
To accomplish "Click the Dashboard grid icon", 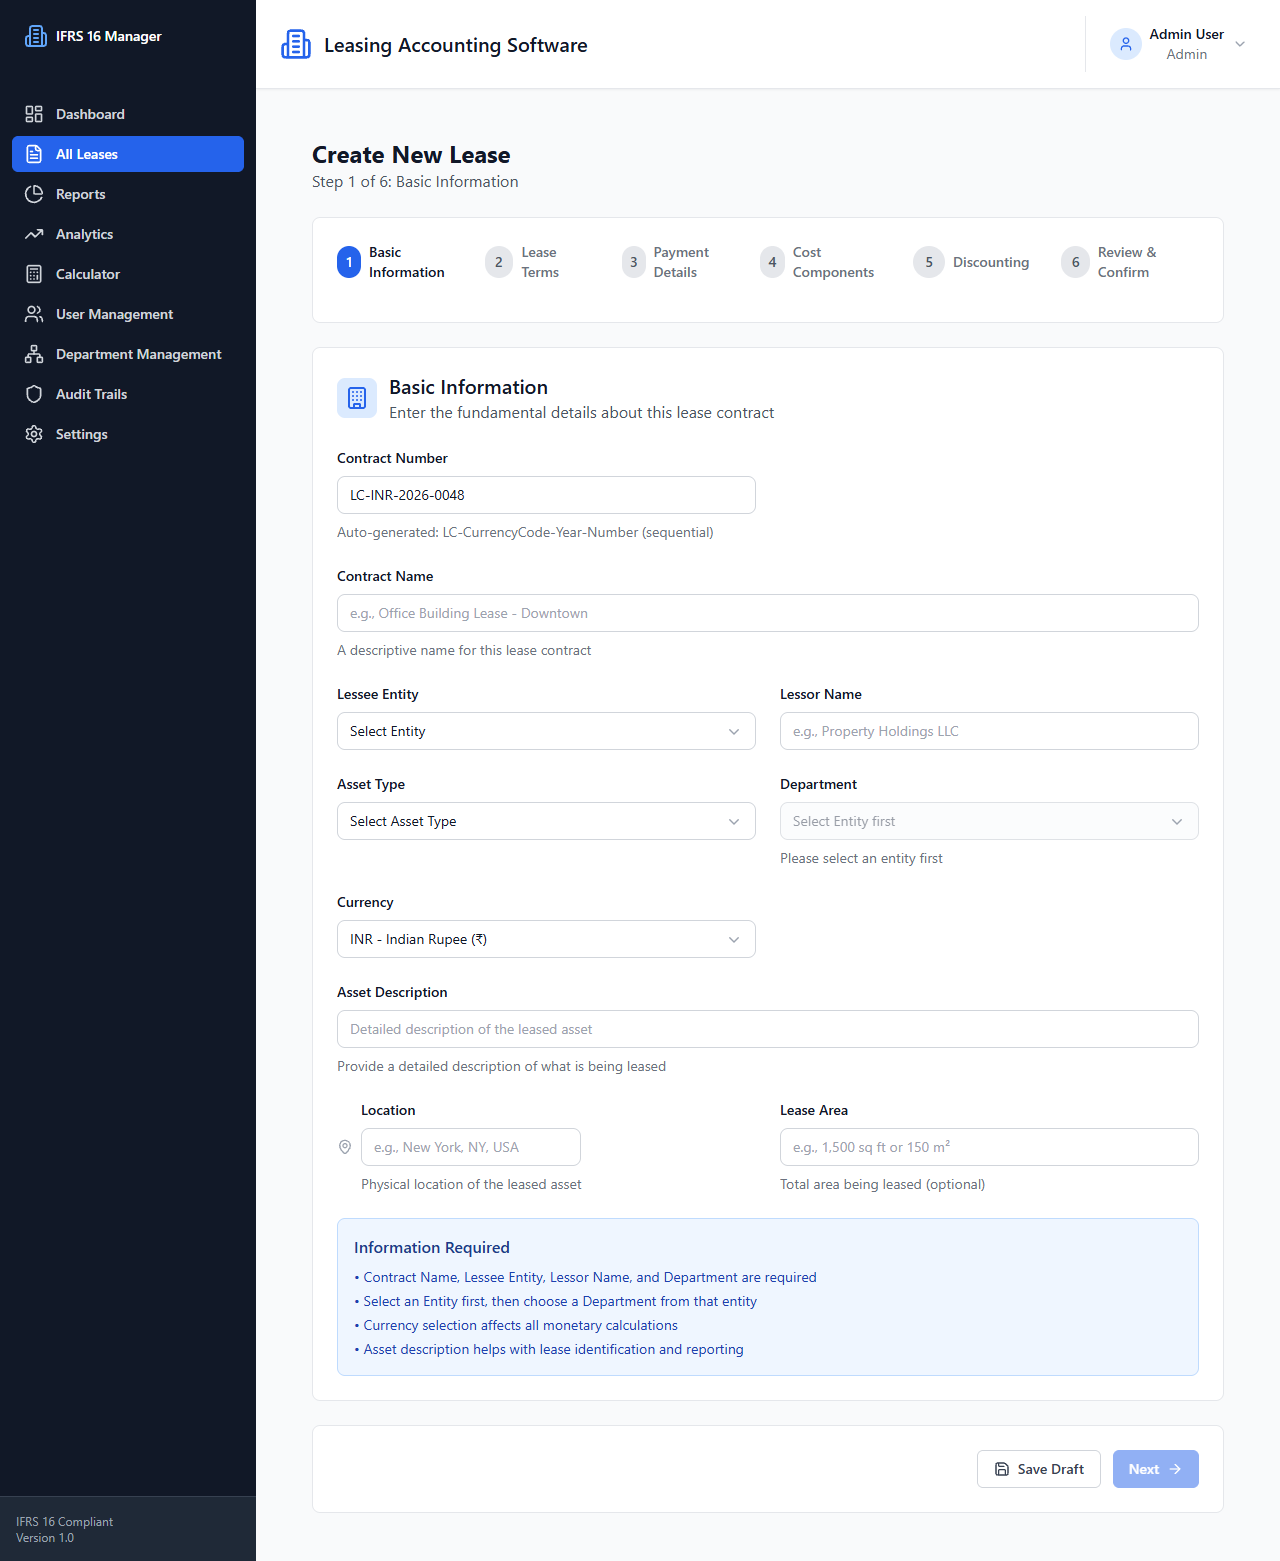I will [x=34, y=114].
